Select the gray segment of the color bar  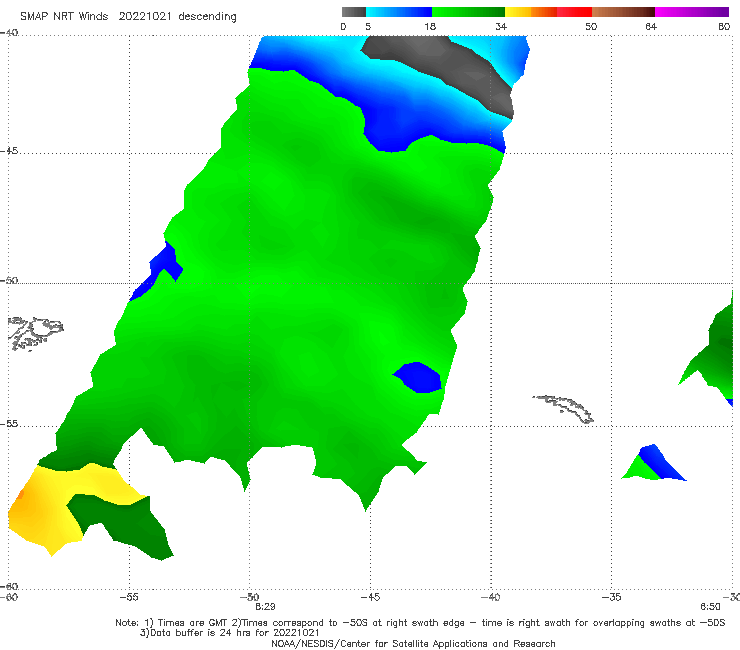click(x=353, y=12)
